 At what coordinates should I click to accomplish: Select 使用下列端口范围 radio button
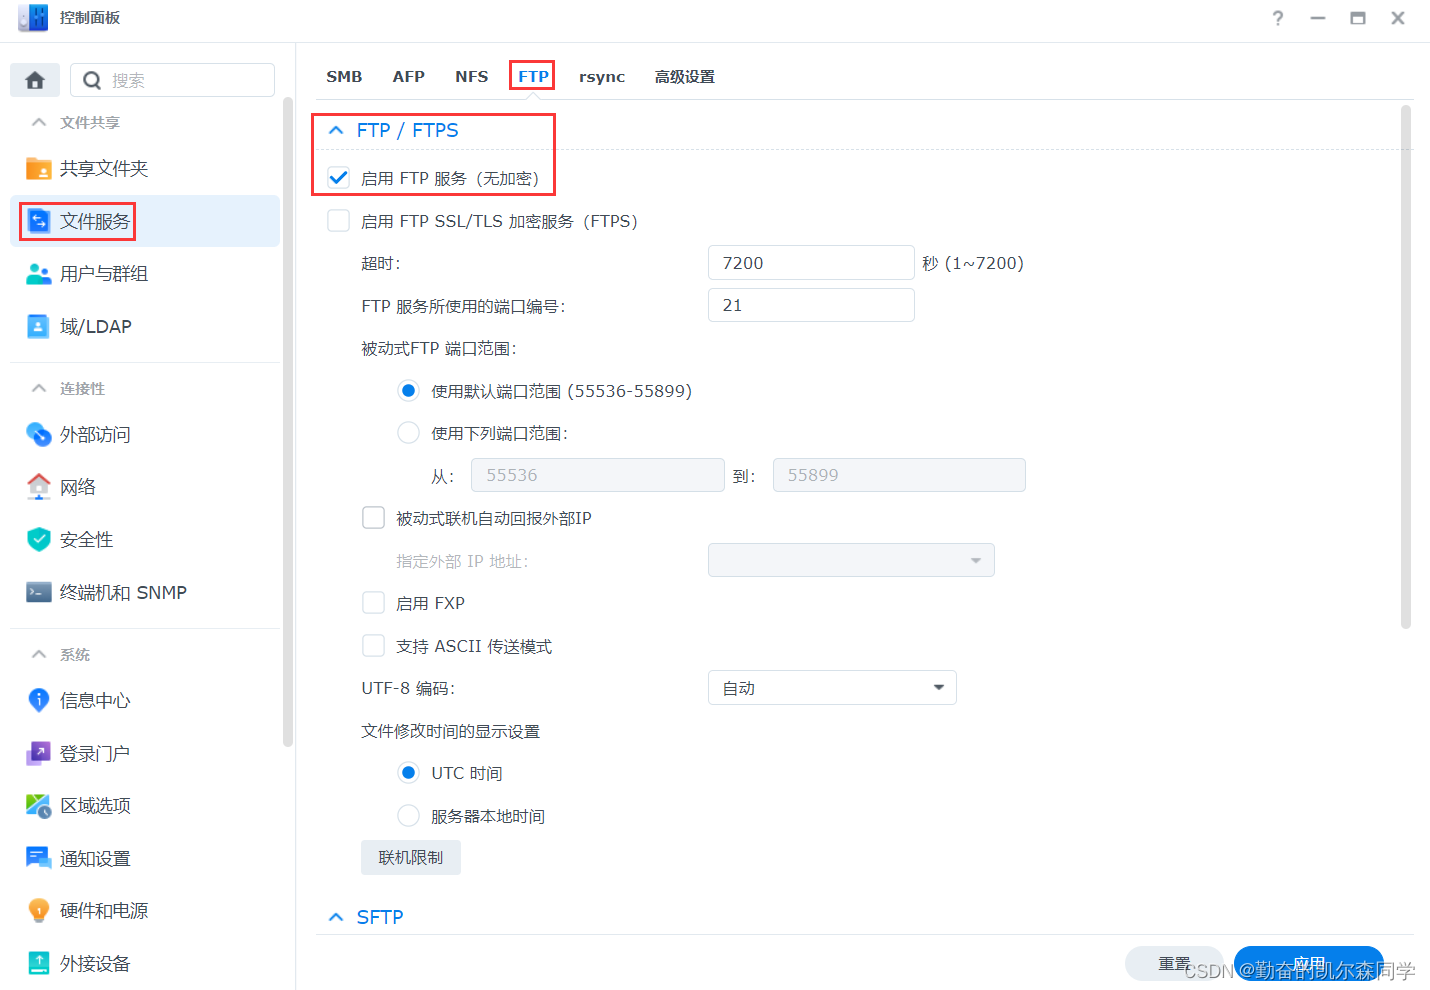coord(408,432)
